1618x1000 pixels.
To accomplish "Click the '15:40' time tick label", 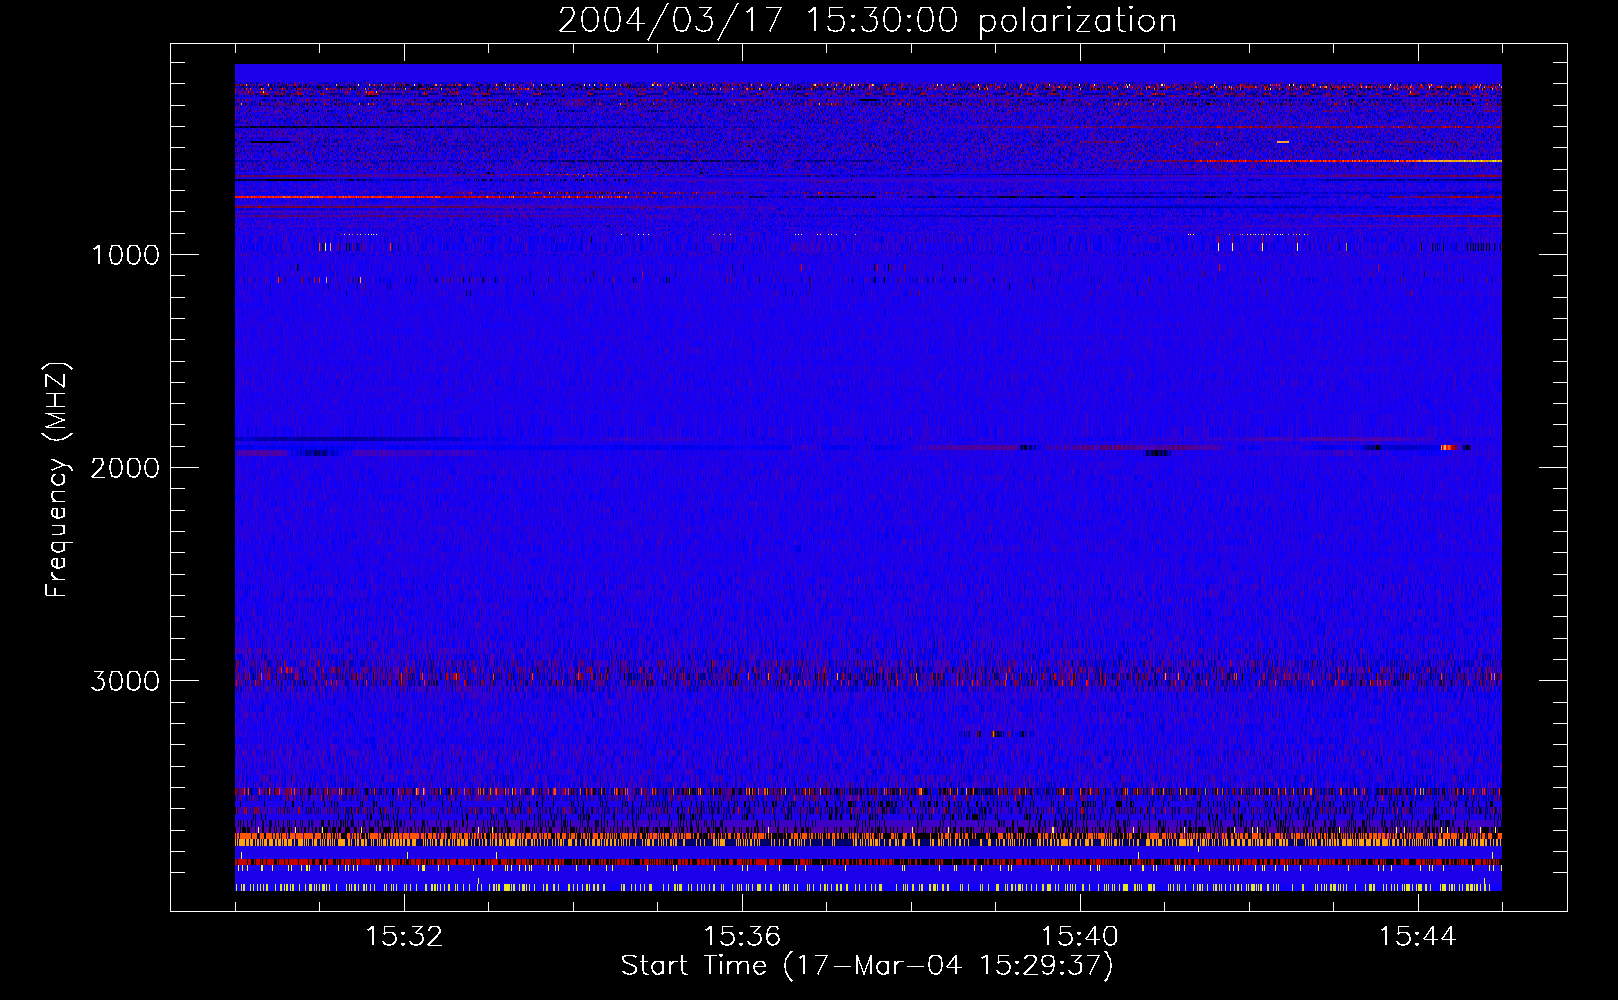I will (1080, 937).
